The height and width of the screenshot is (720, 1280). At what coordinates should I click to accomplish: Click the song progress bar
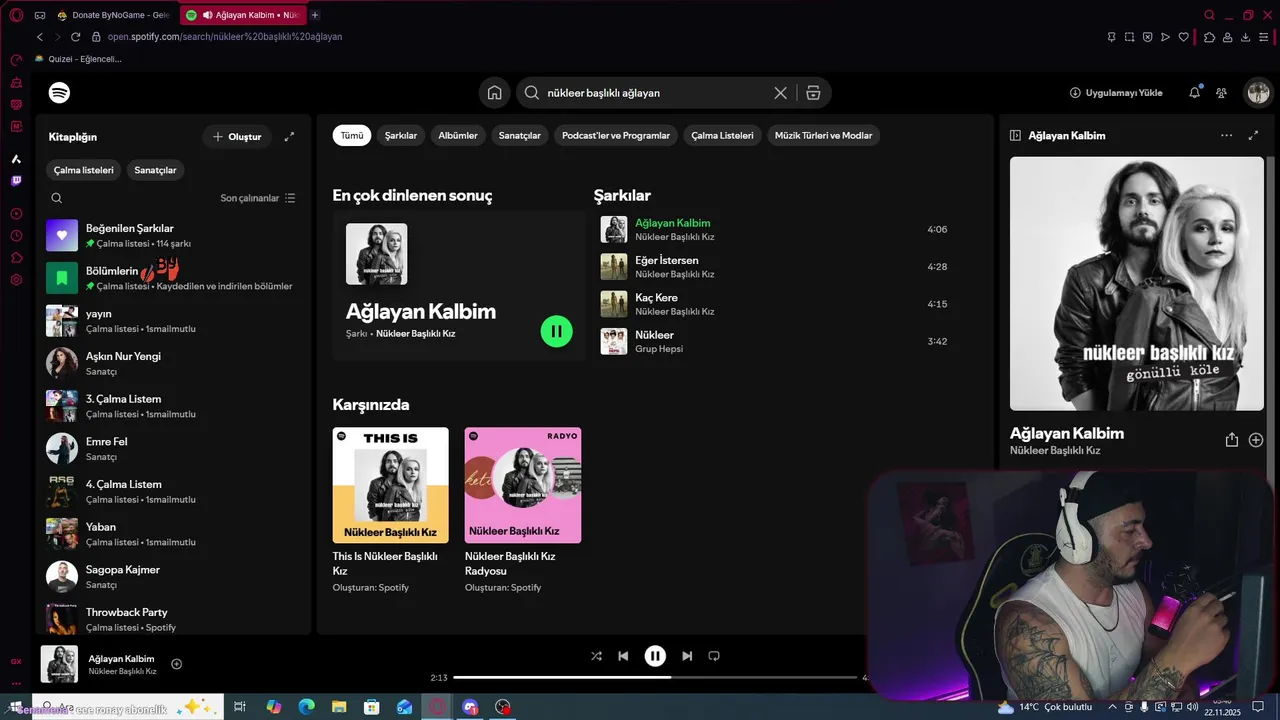click(x=655, y=678)
